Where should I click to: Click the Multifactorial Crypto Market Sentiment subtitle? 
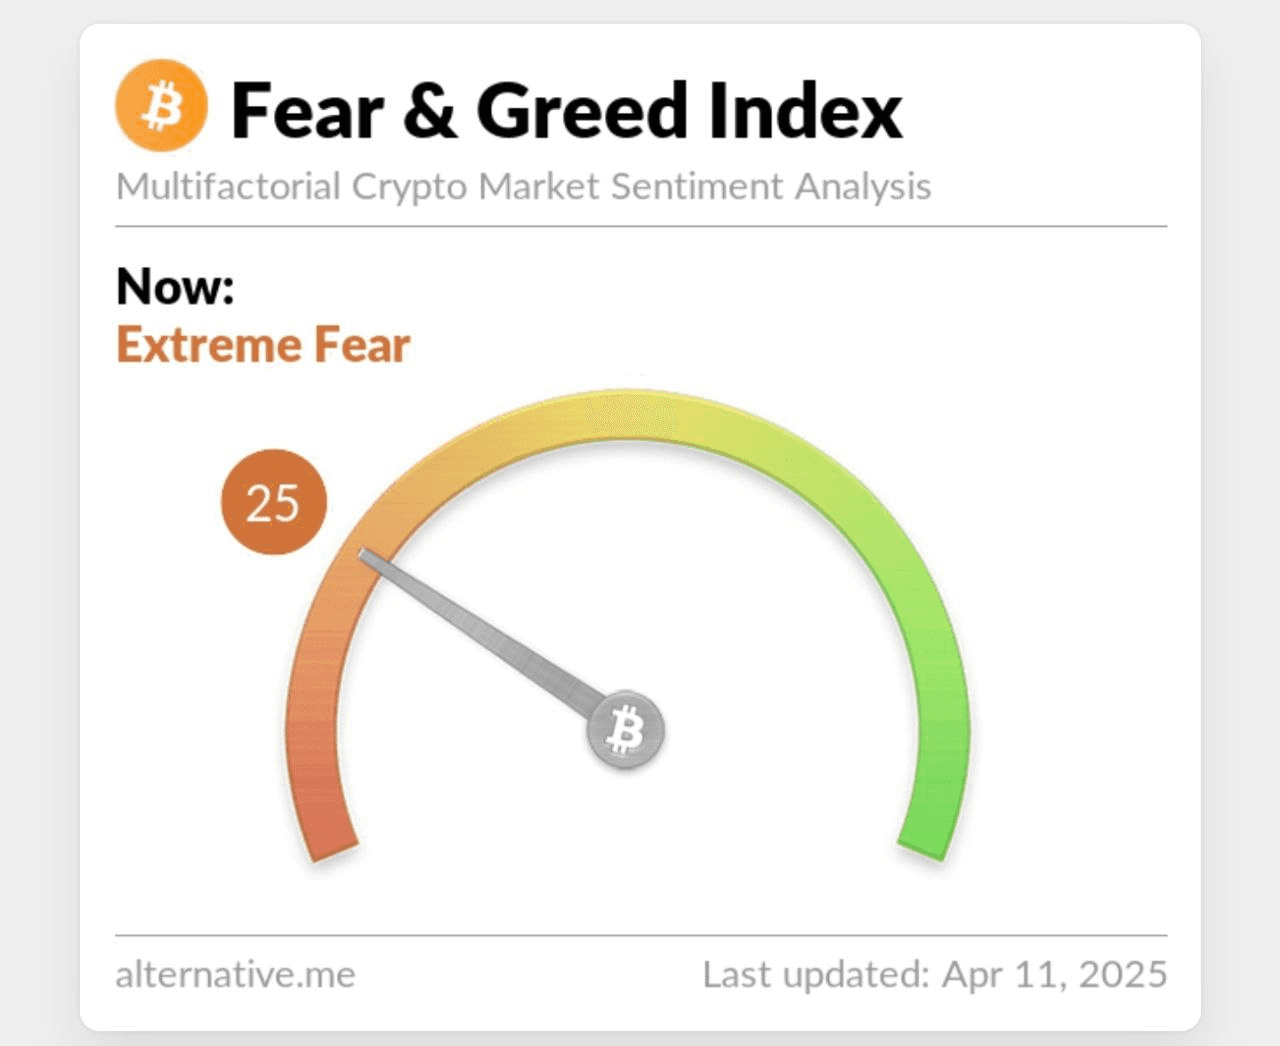tap(523, 187)
